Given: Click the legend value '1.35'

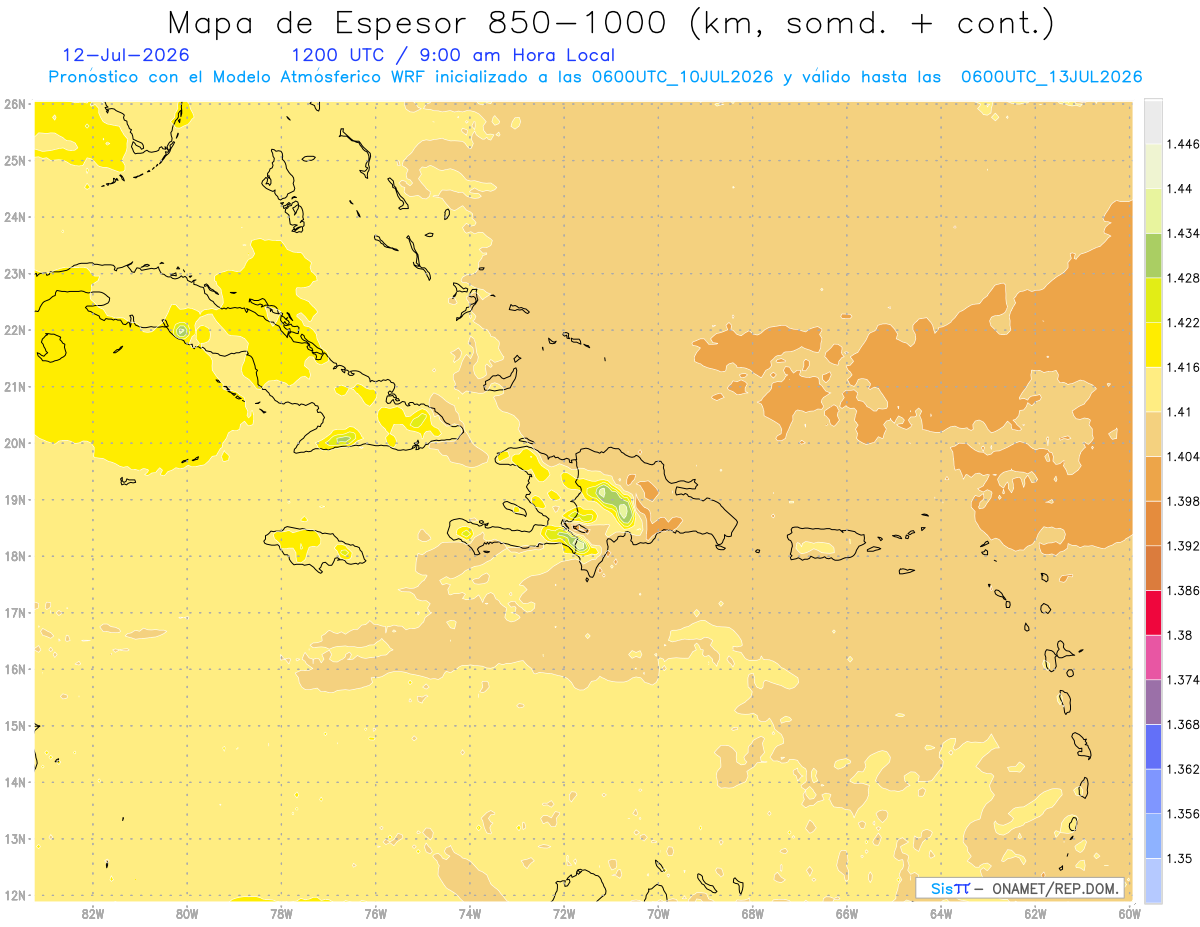Looking at the screenshot, I should [1179, 858].
